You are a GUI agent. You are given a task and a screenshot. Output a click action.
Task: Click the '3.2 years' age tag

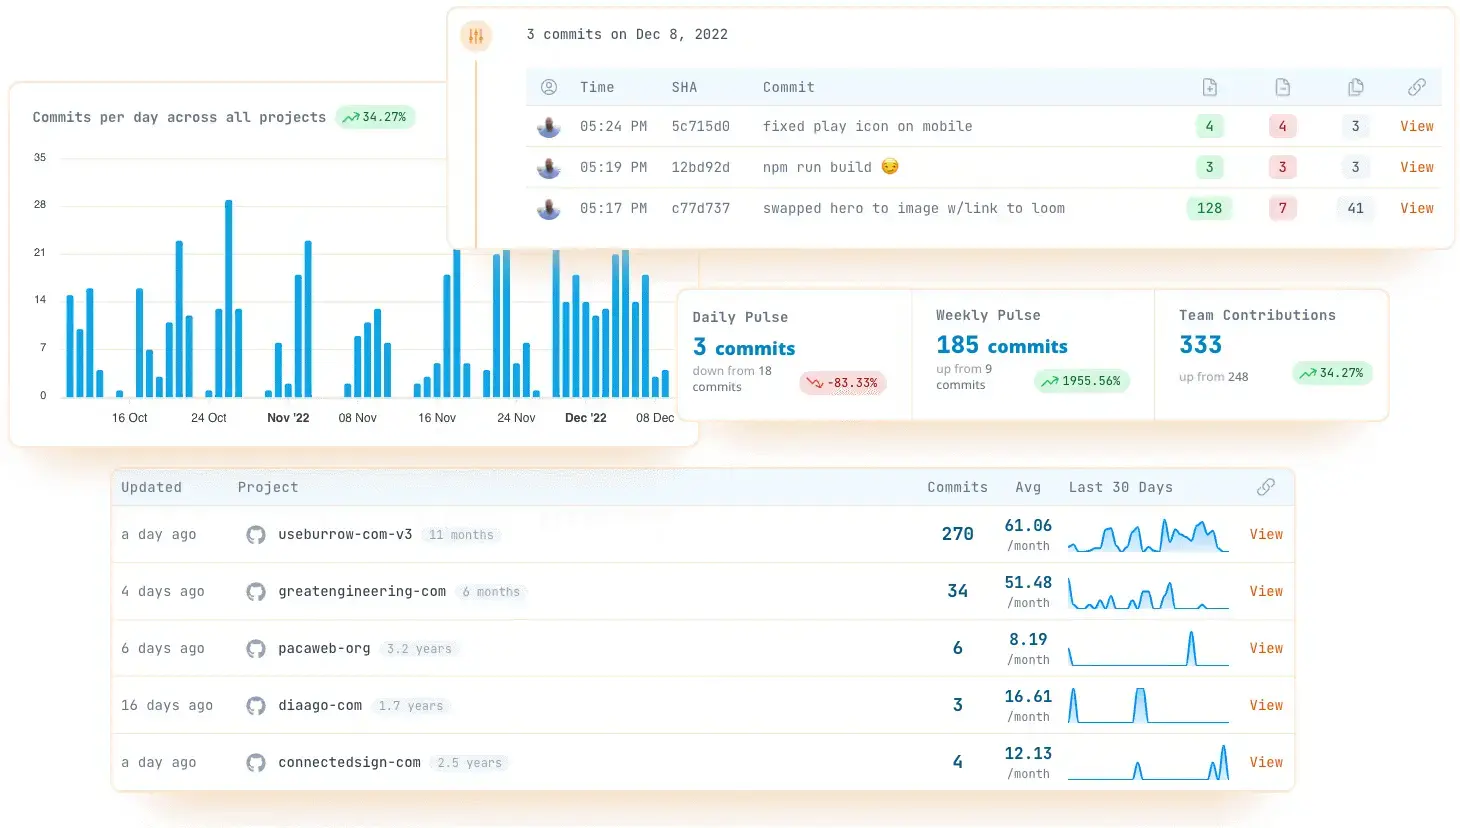tap(419, 649)
